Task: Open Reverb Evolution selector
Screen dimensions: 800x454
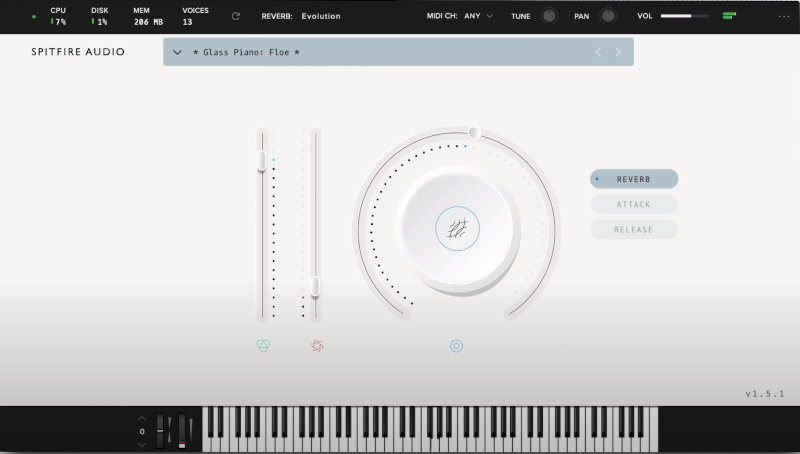Action: click(x=301, y=16)
